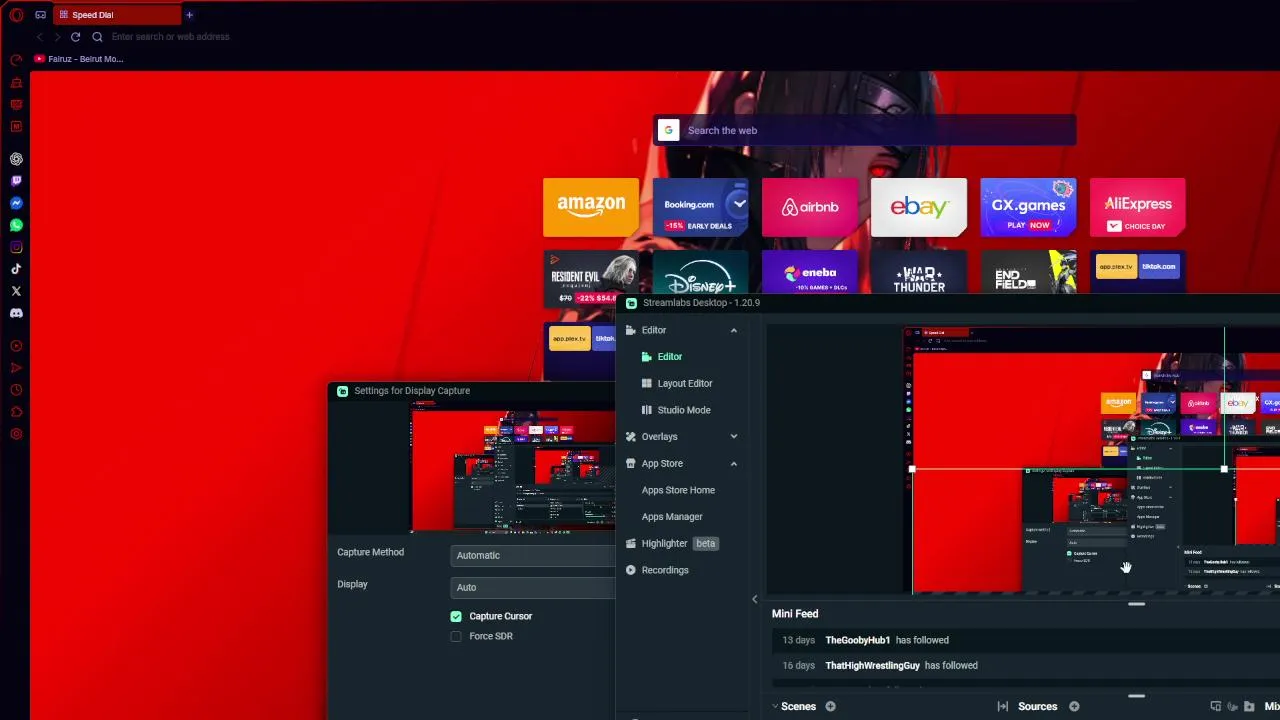This screenshot has width=1280, height=720.
Task: Click the Studio Mode icon in Streamlabs
Action: click(647, 410)
